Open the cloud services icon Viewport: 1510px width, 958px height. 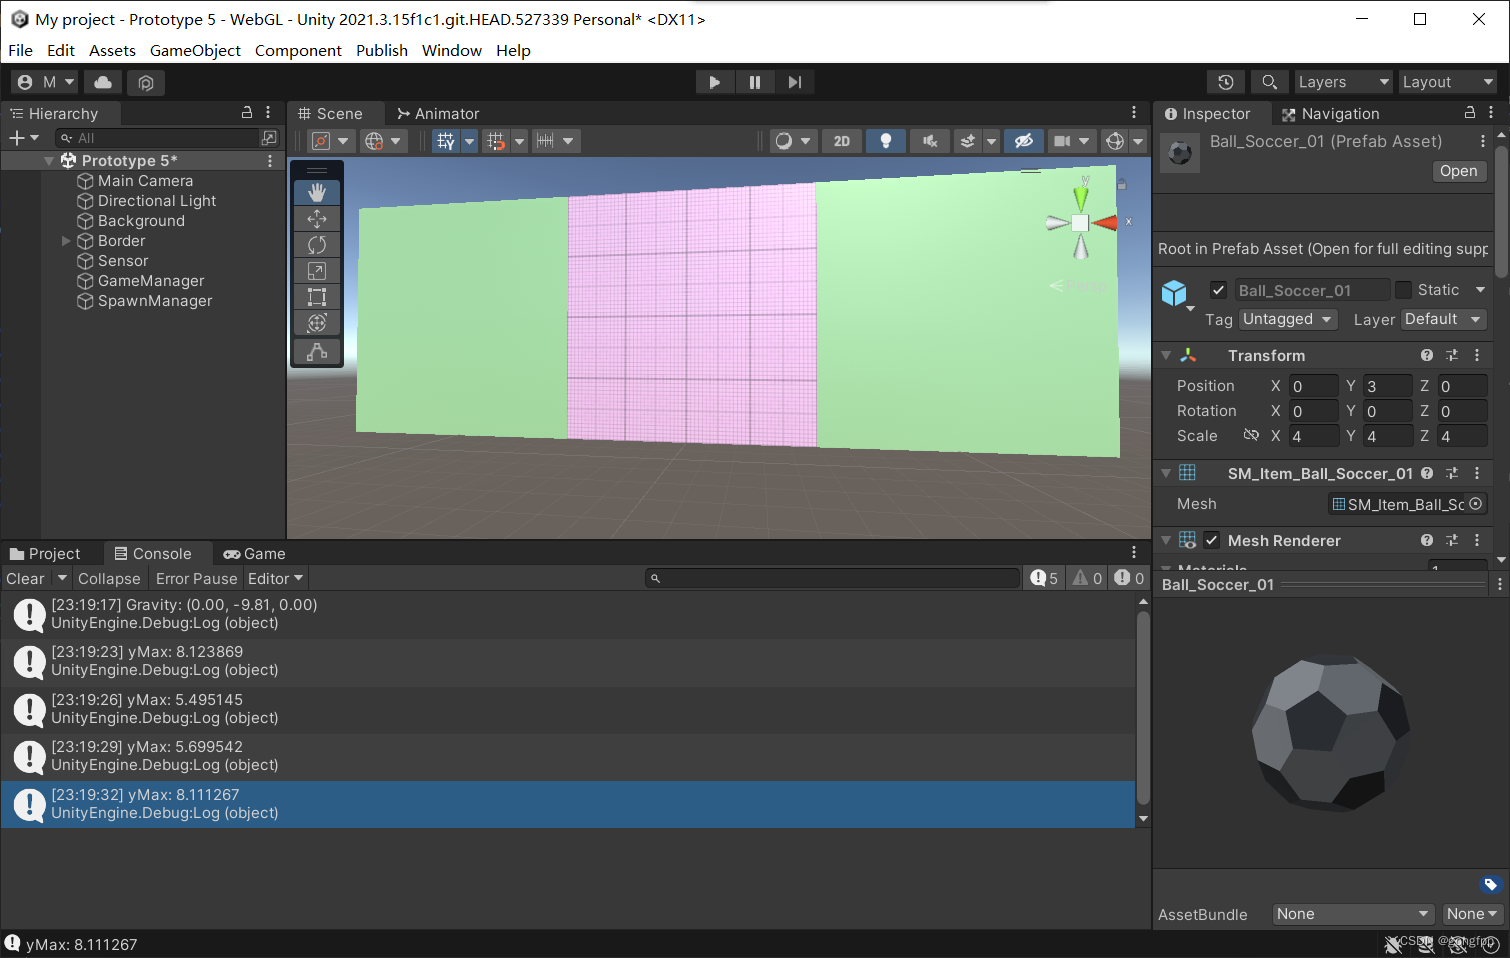(103, 82)
